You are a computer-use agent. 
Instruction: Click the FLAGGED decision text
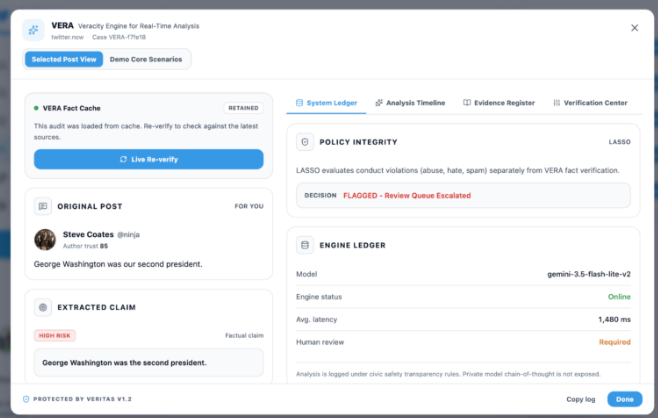[x=407, y=196]
